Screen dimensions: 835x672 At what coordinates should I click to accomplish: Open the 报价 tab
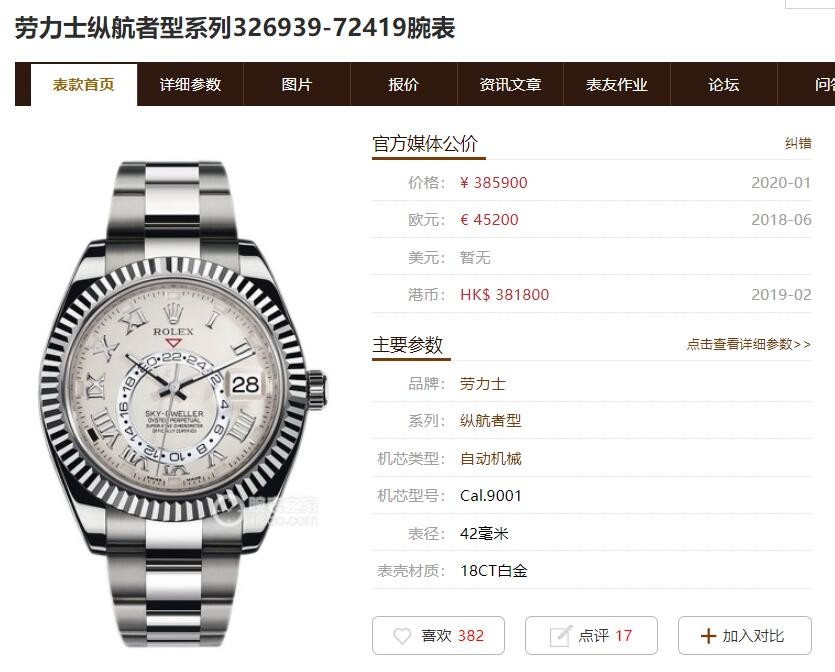tap(404, 85)
